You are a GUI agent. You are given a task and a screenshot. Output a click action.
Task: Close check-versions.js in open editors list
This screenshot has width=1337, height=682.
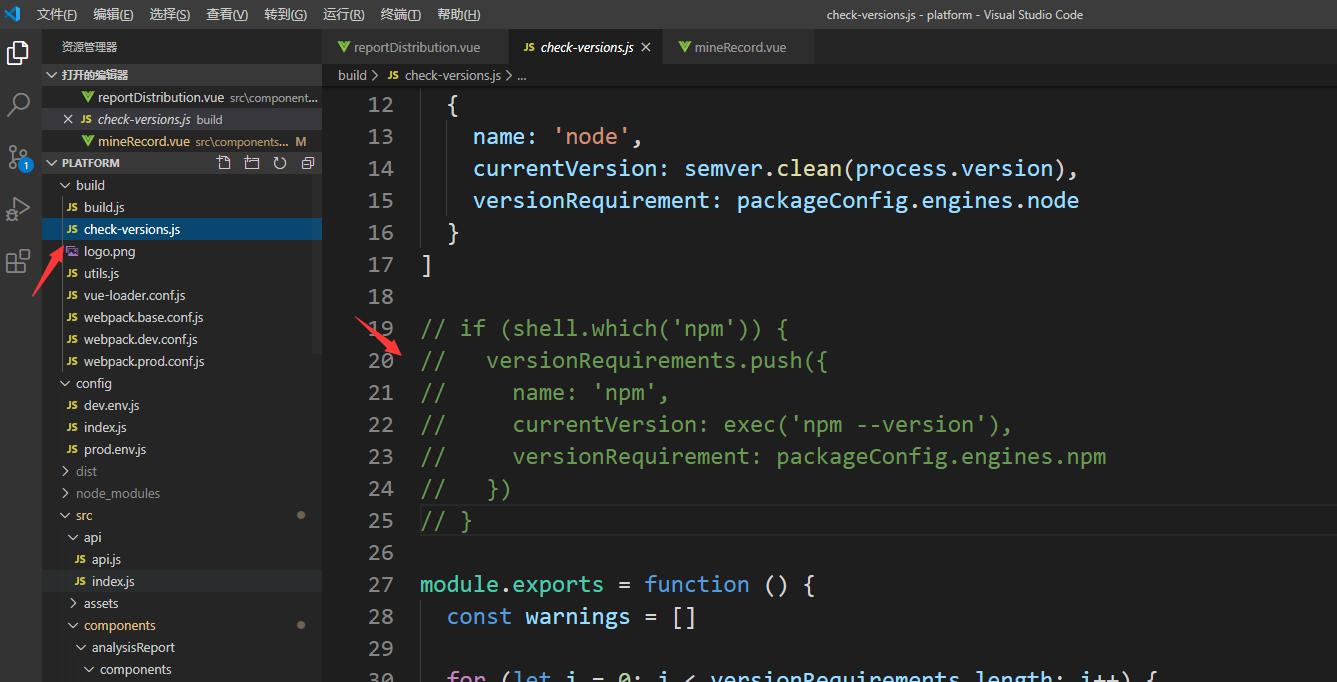tap(68, 119)
